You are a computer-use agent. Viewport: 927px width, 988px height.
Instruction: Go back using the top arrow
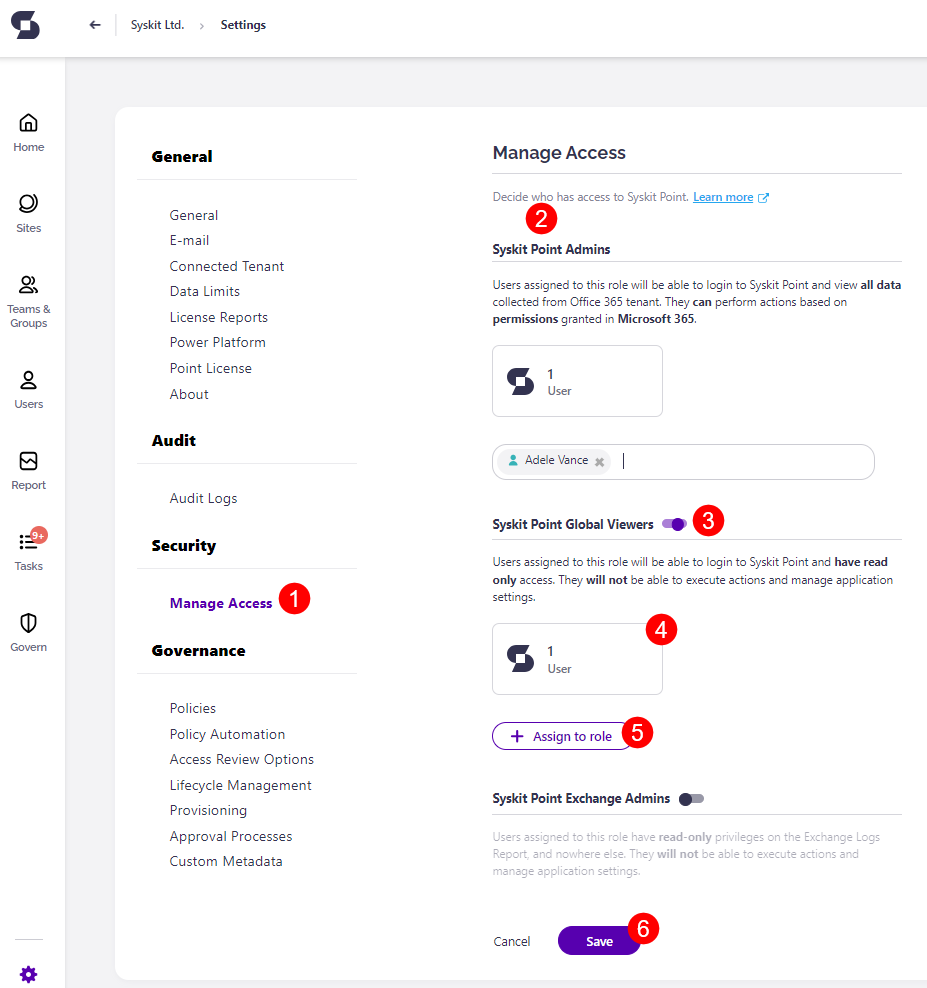pyautogui.click(x=94, y=24)
